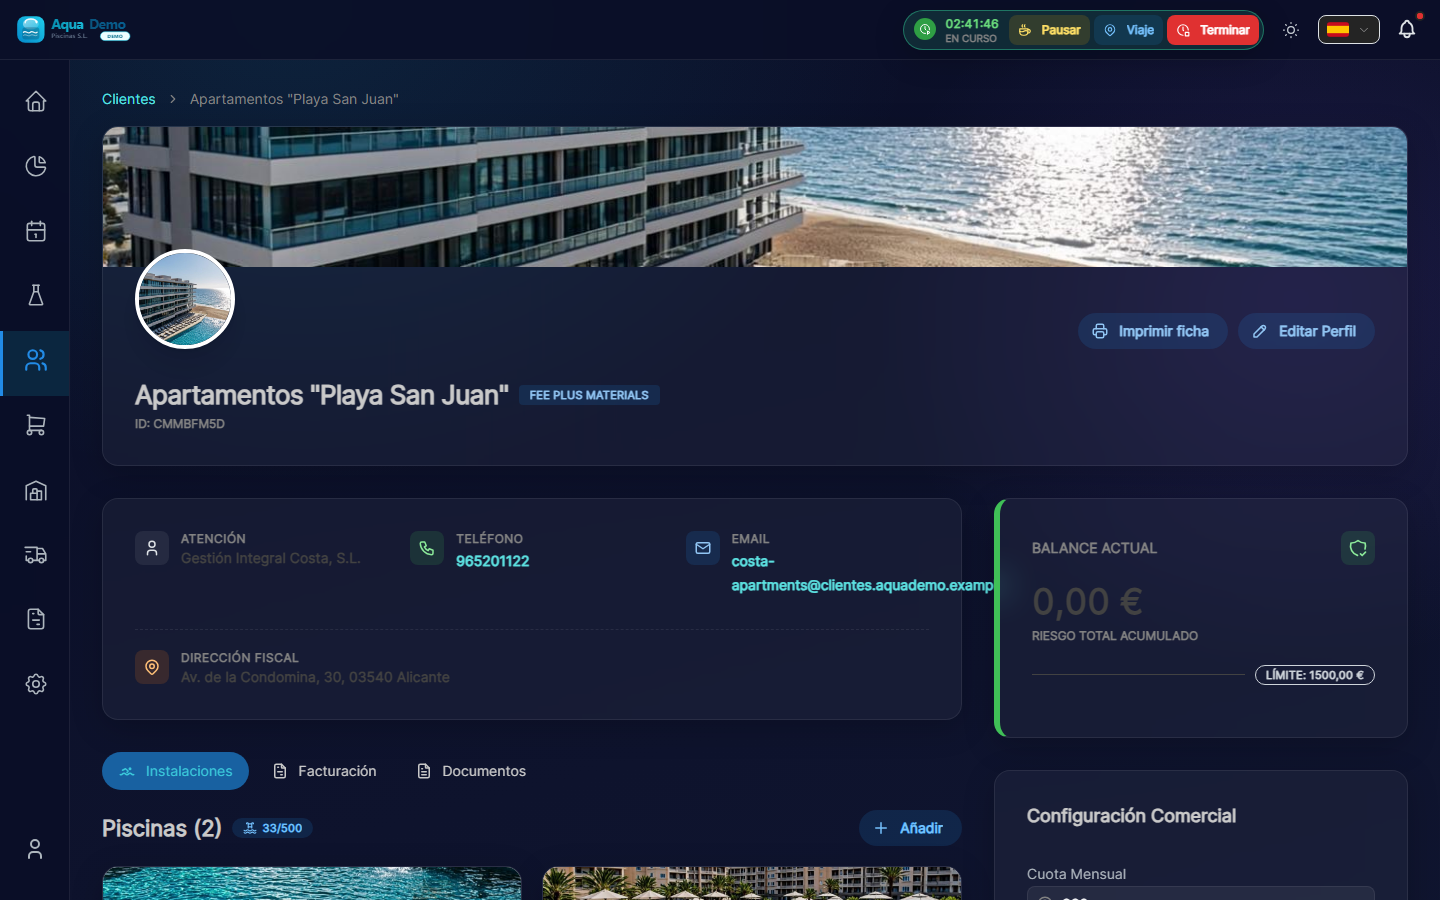1440x900 pixels.
Task: Open the settings gear sidebar icon
Action: click(36, 684)
